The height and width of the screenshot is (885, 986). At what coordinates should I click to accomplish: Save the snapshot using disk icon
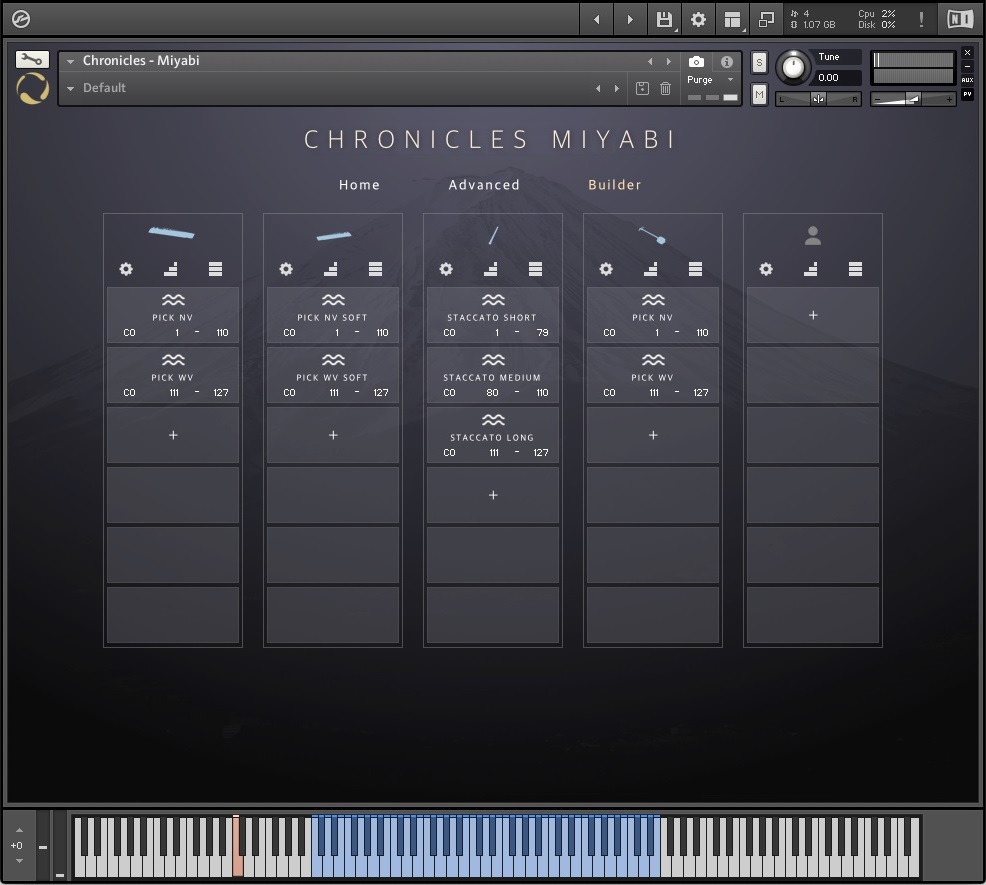coord(642,89)
